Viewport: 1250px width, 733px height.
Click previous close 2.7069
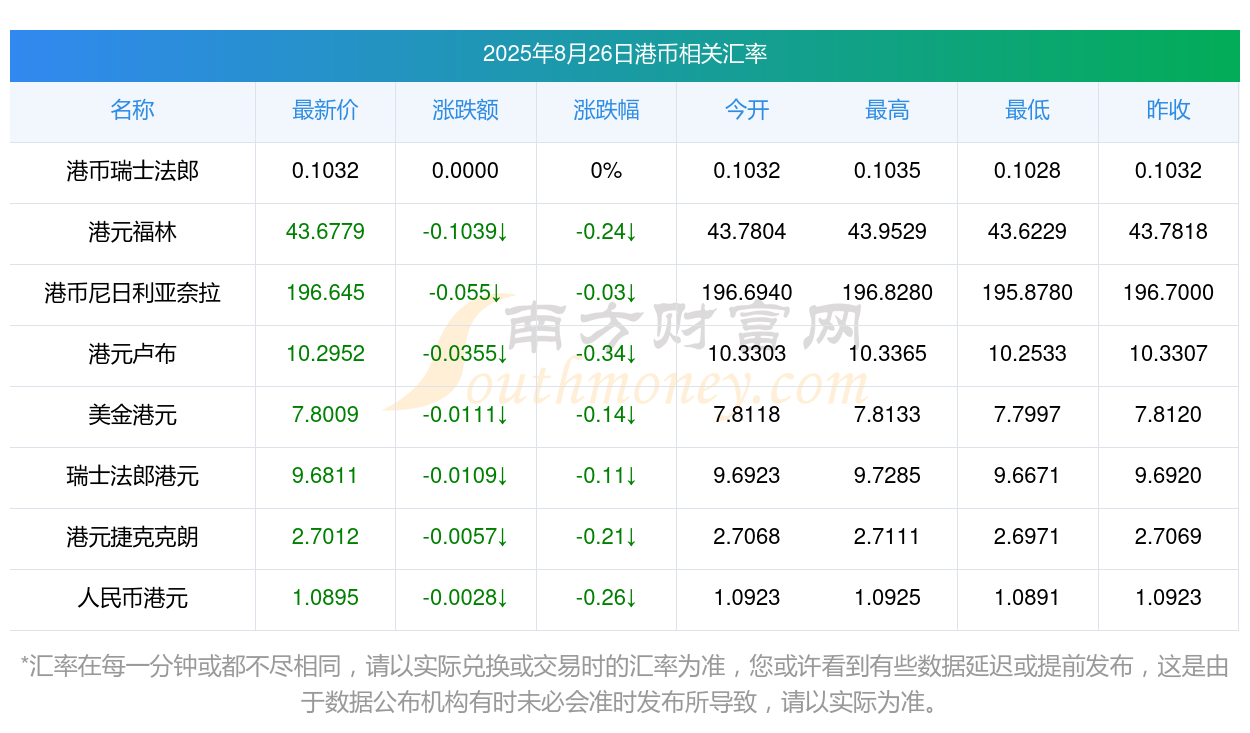(x=1168, y=537)
